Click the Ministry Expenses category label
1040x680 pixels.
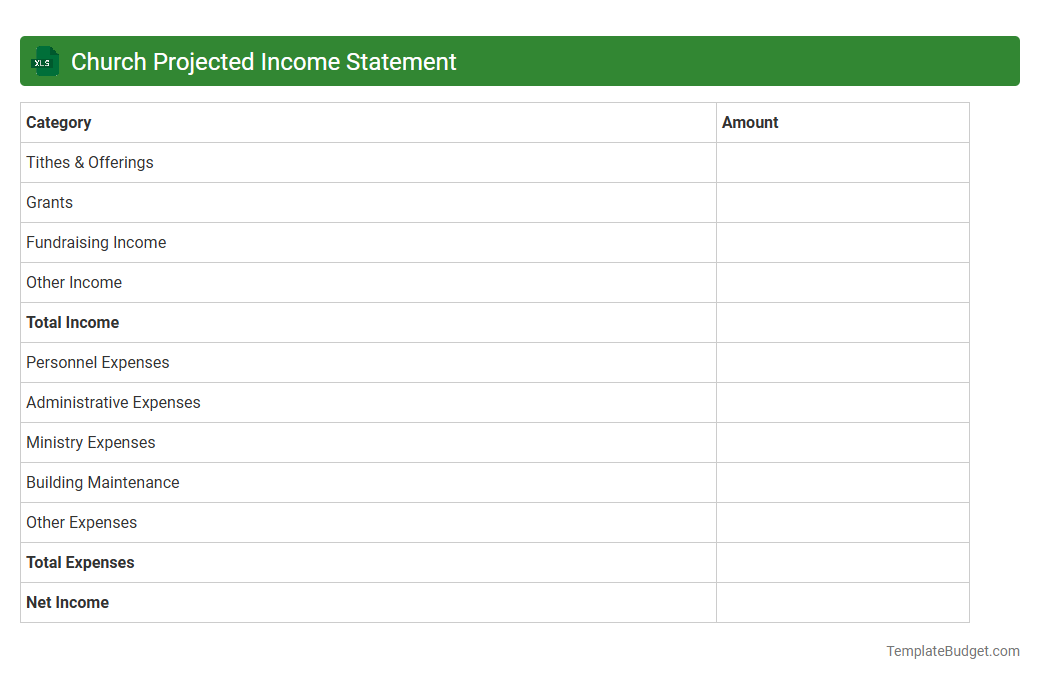[90, 442]
